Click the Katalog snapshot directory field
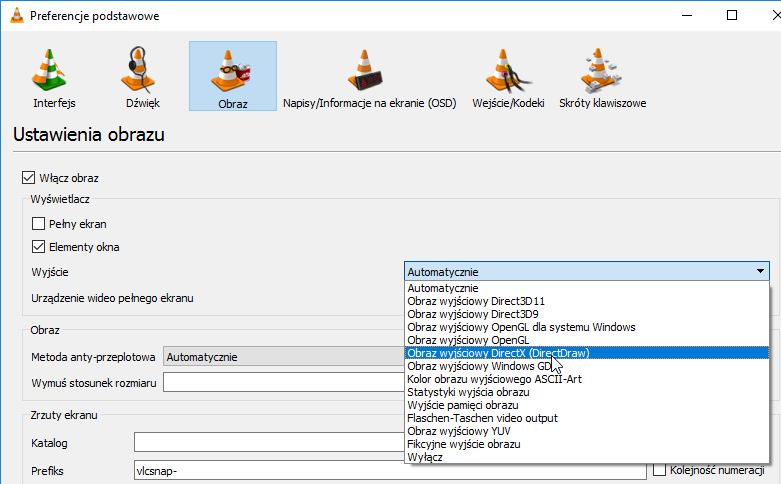 click(x=269, y=442)
